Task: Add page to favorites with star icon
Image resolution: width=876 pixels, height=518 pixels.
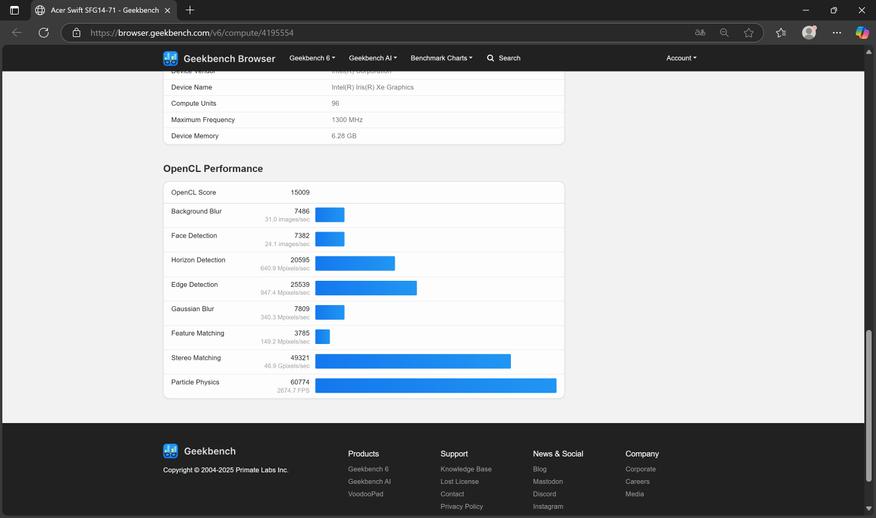Action: pyautogui.click(x=749, y=32)
